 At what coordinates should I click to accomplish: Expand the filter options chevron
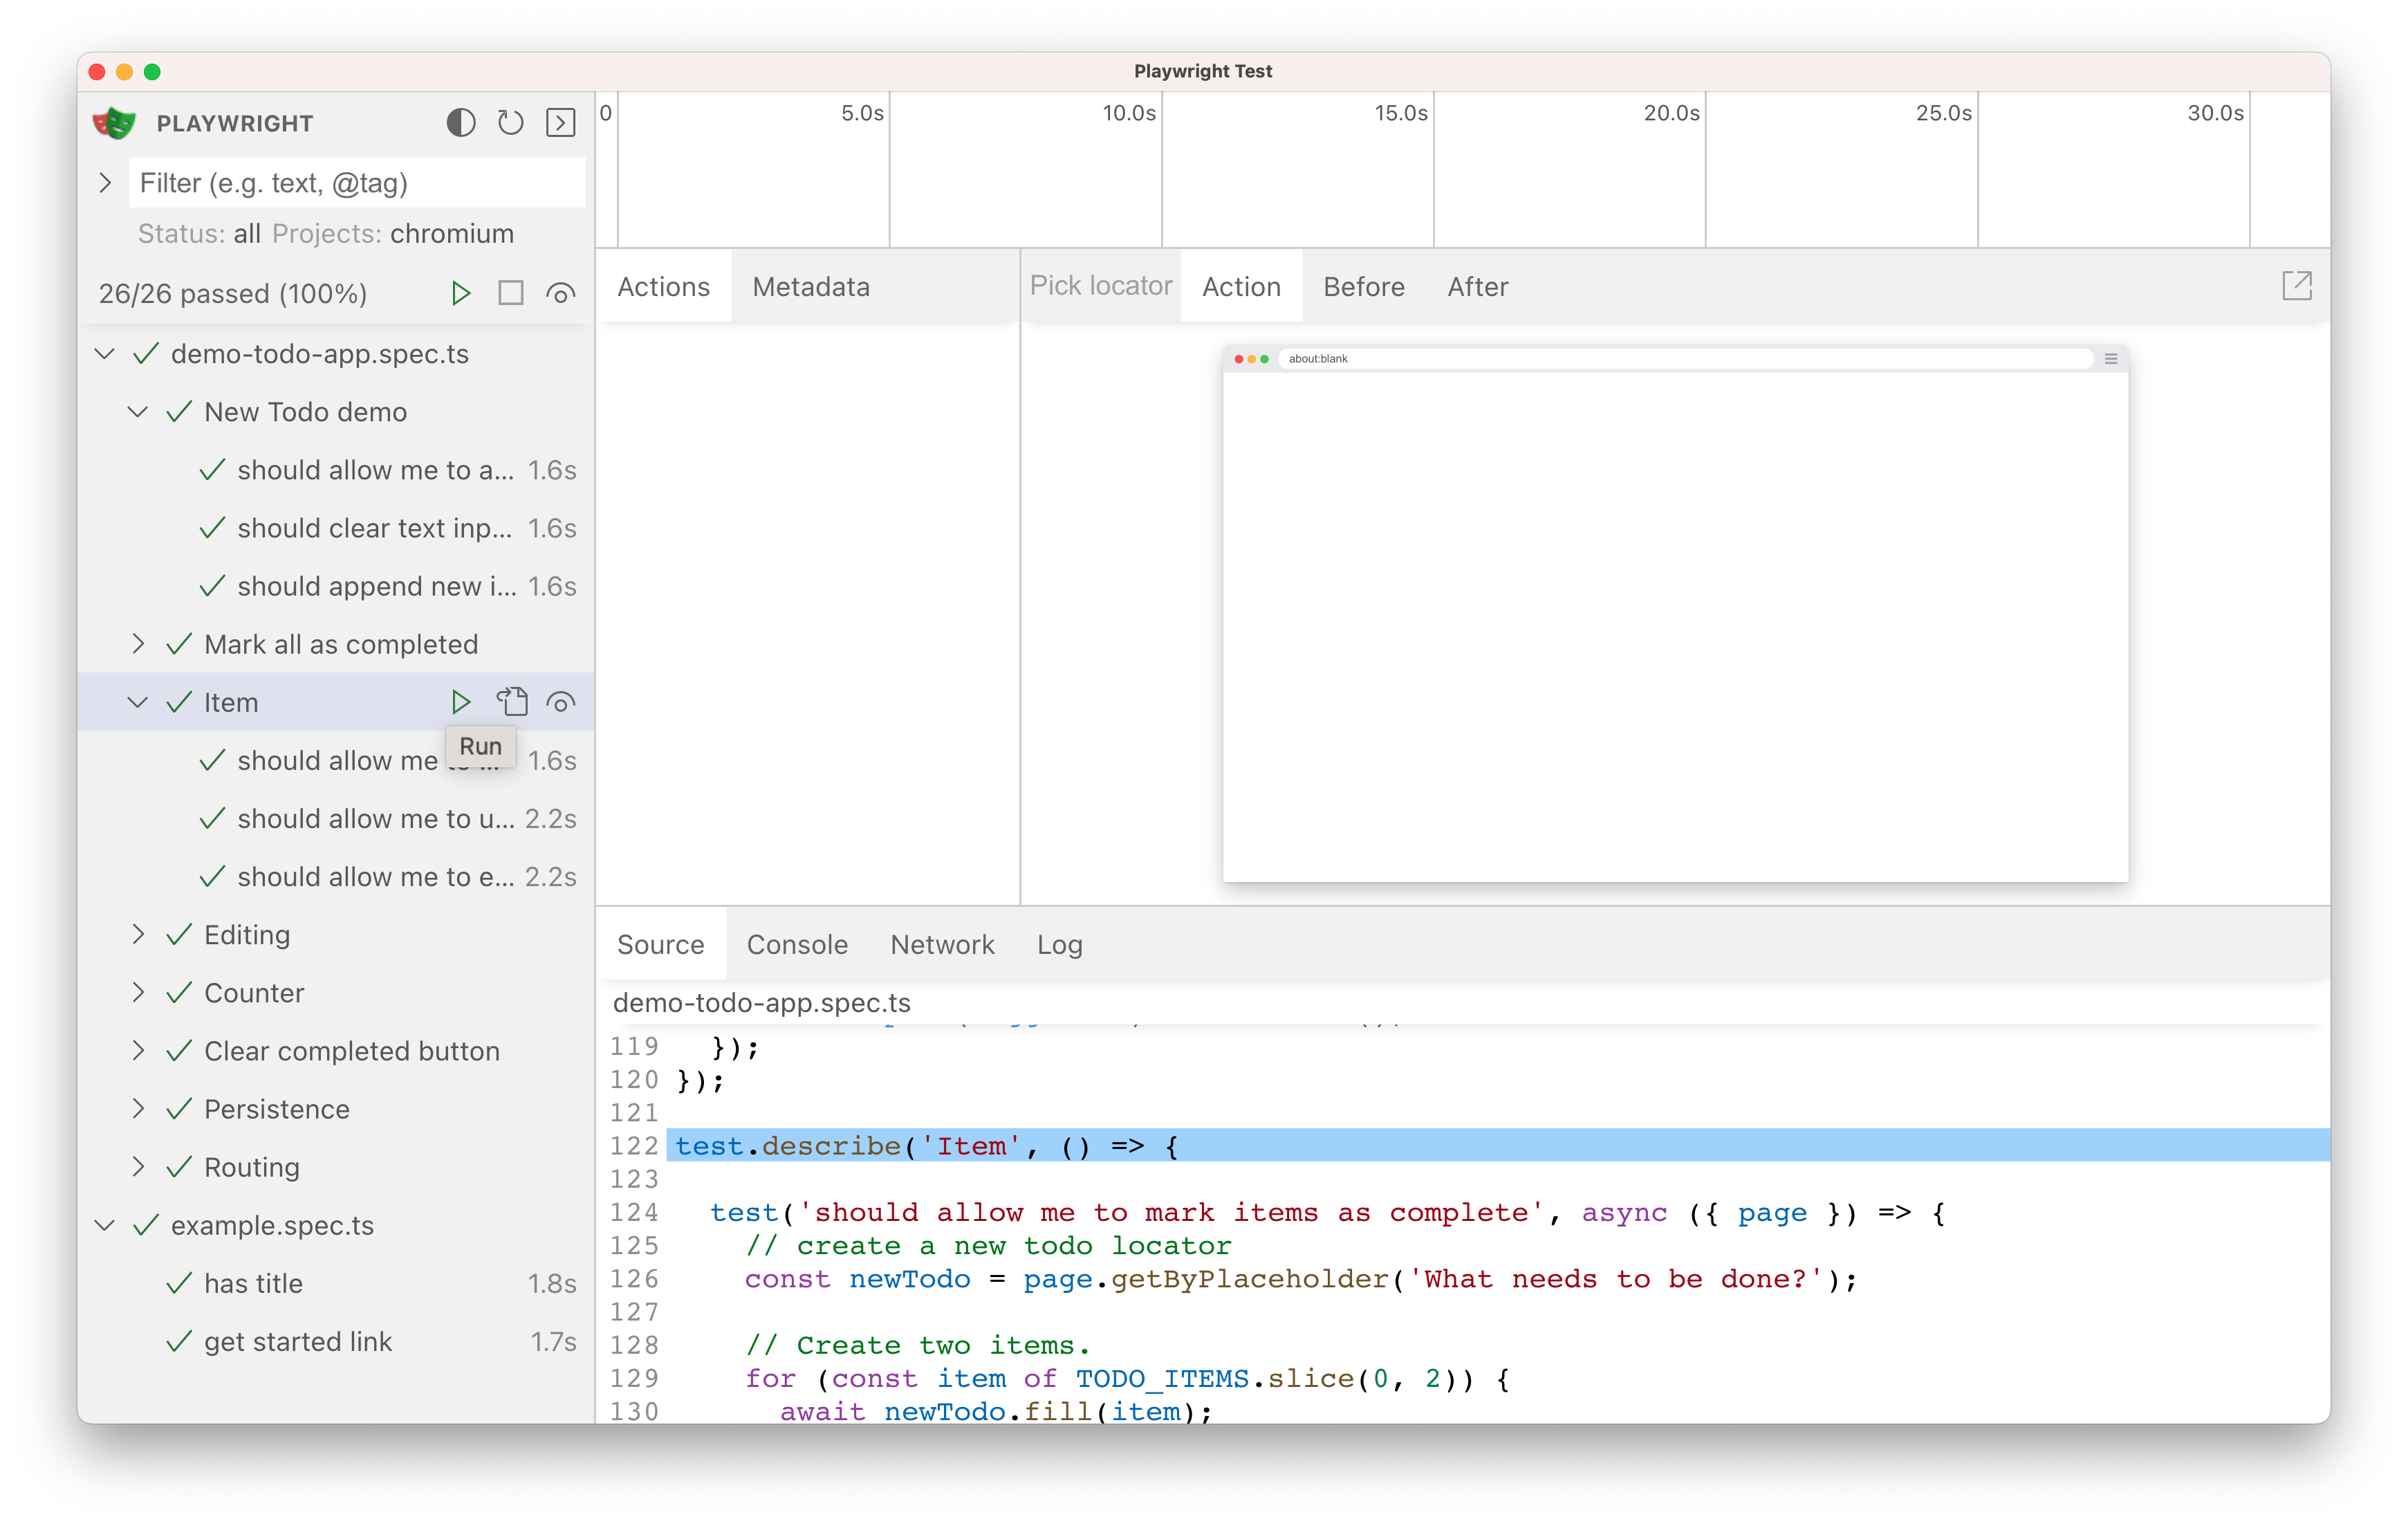105,183
